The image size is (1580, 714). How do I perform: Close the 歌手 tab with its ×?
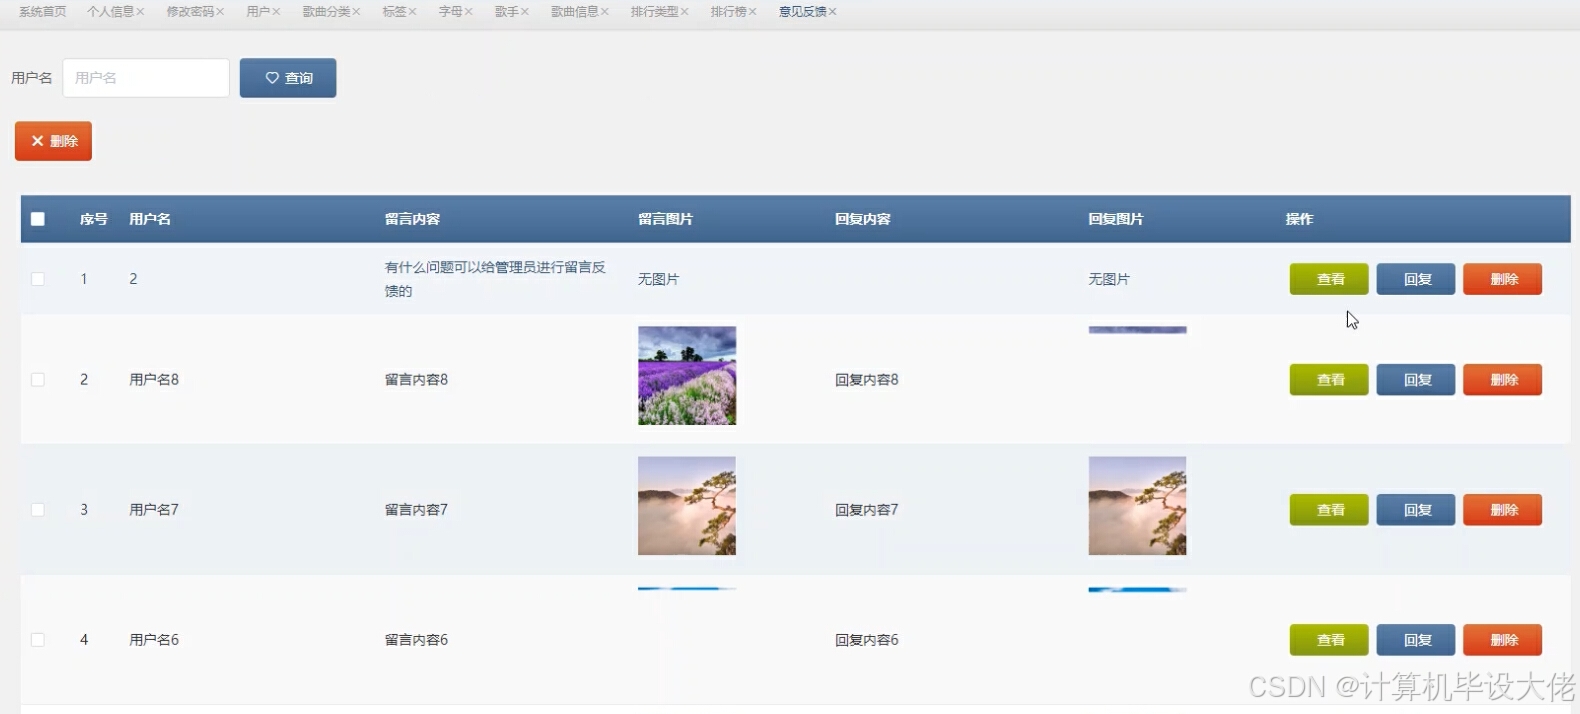coord(524,12)
